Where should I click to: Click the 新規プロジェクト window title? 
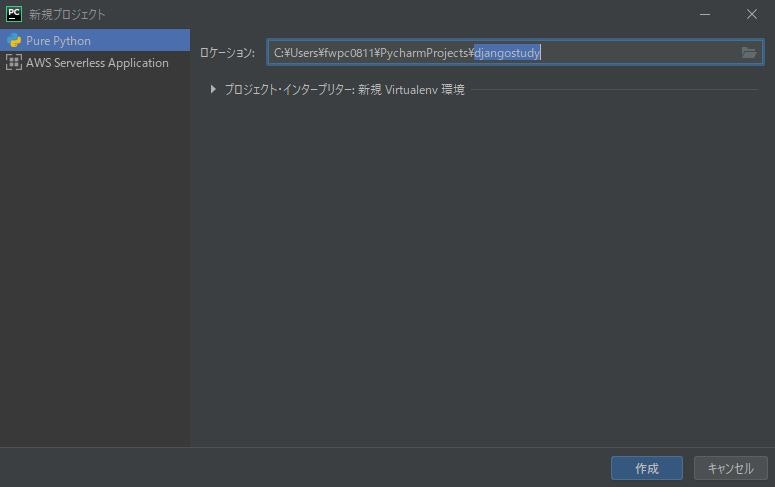pos(67,15)
